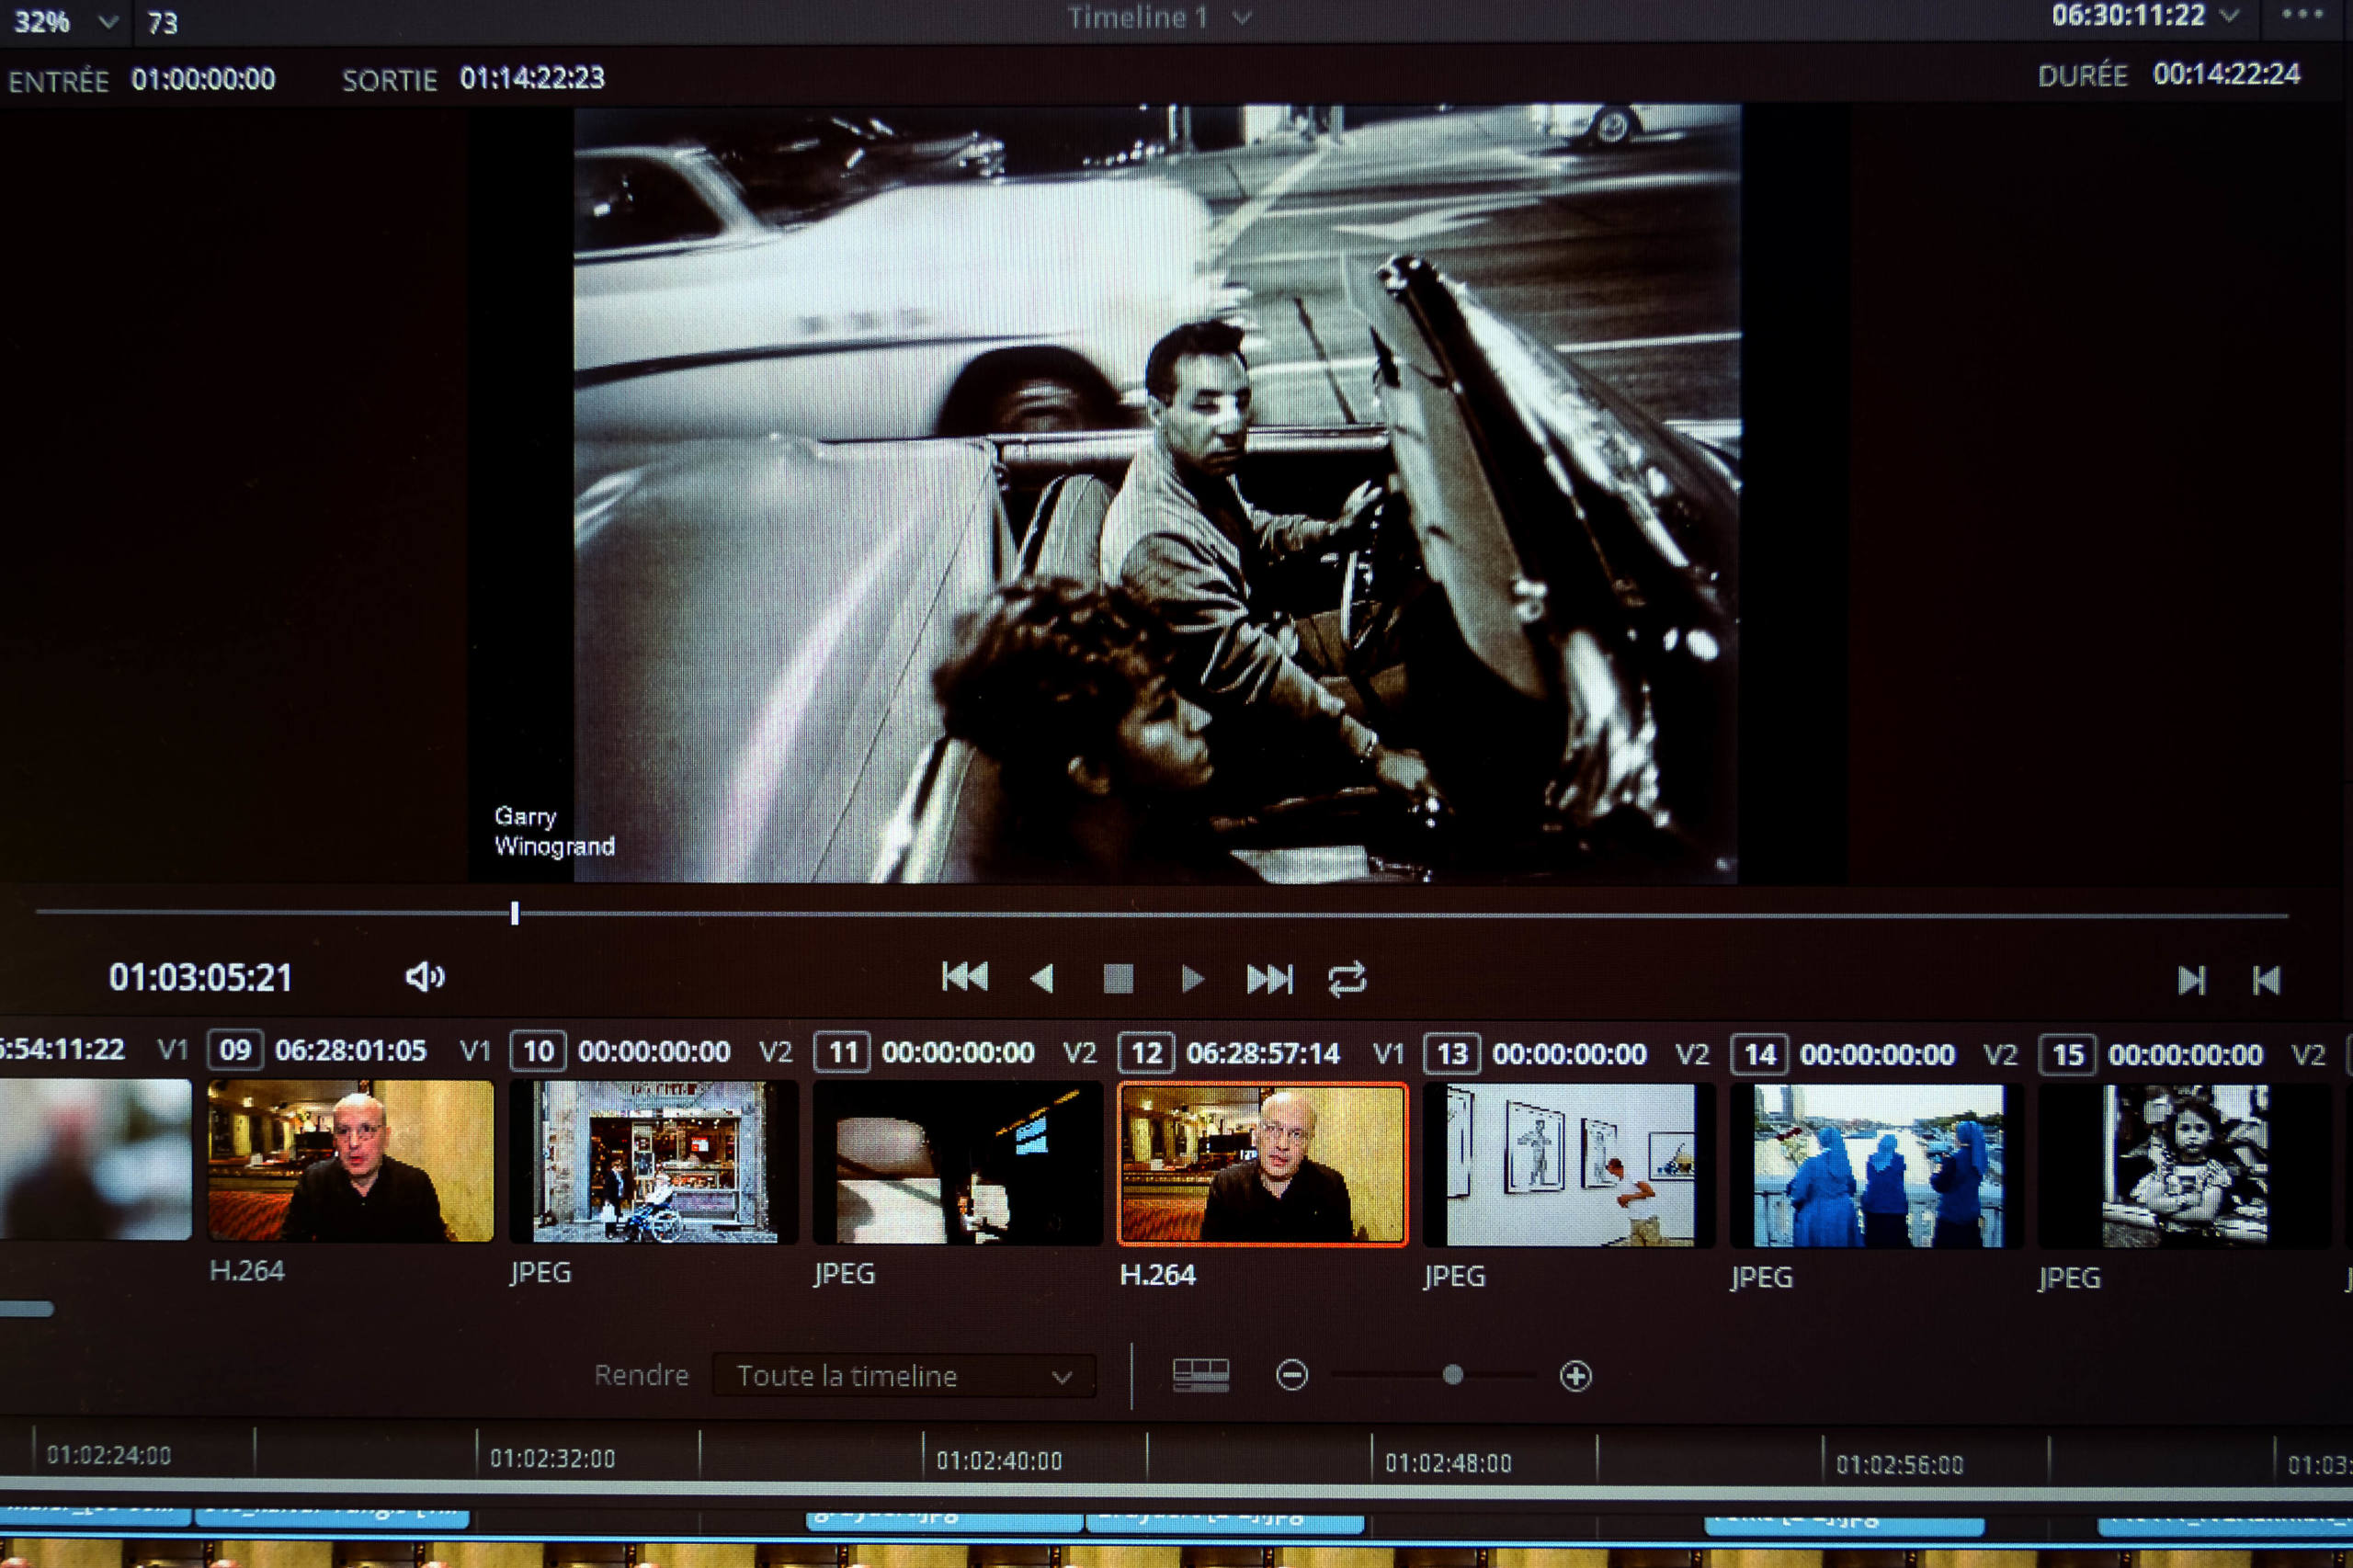Zoom in thumbnails with the plus button

(x=1575, y=1376)
